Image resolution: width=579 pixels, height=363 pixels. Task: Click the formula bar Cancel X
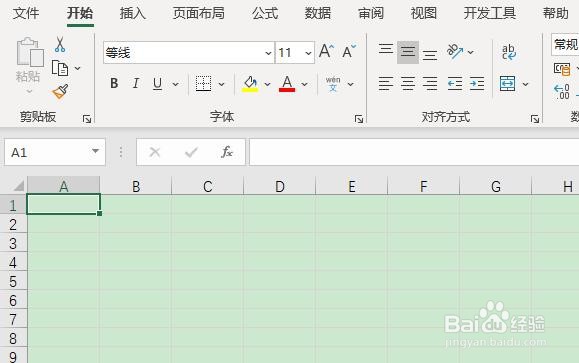coord(155,152)
